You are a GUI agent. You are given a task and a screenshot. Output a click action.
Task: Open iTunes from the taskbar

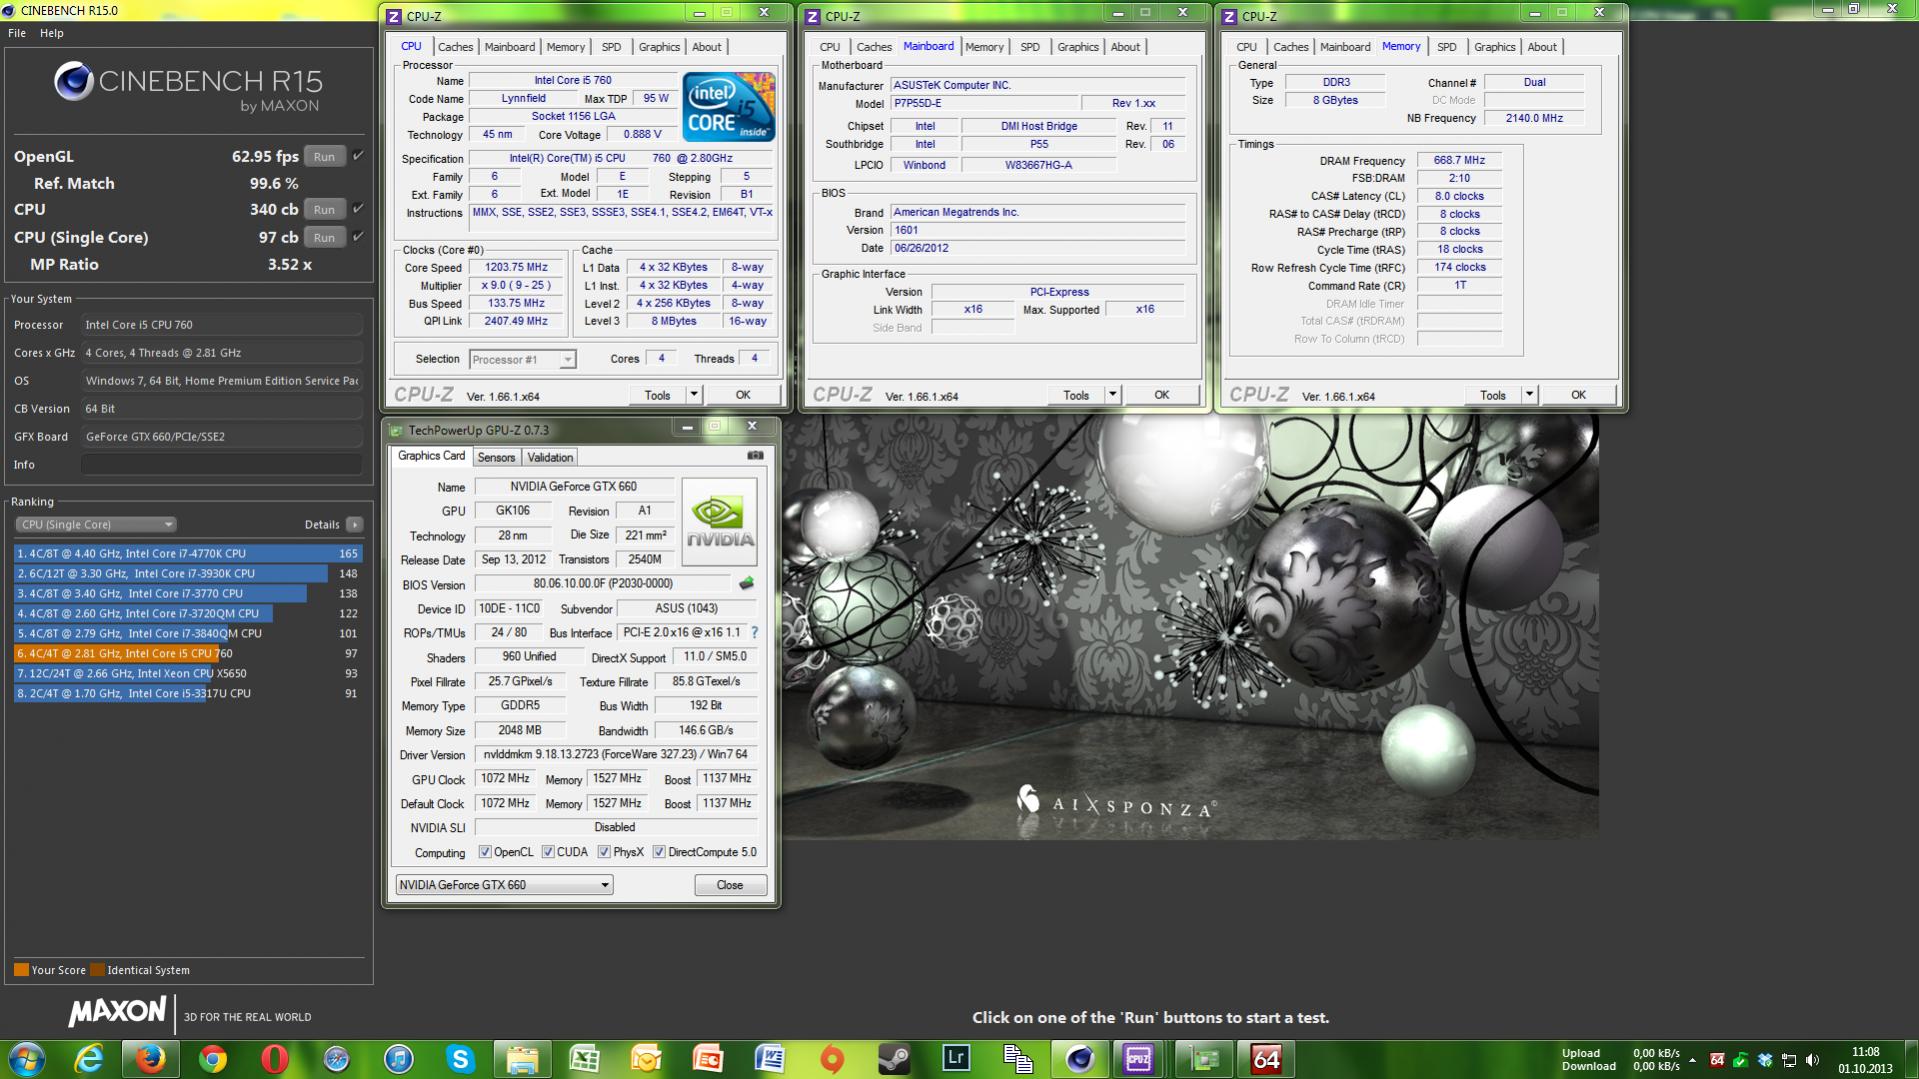[399, 1059]
